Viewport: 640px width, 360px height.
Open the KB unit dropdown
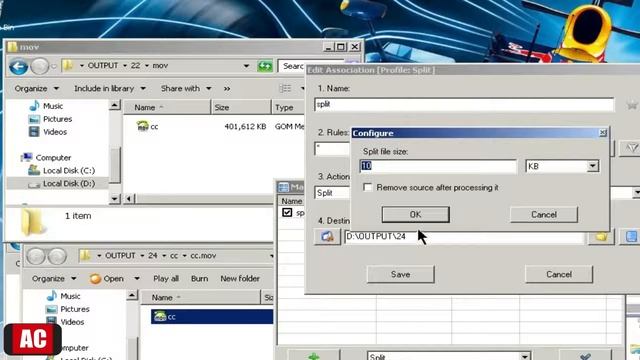tap(593, 166)
